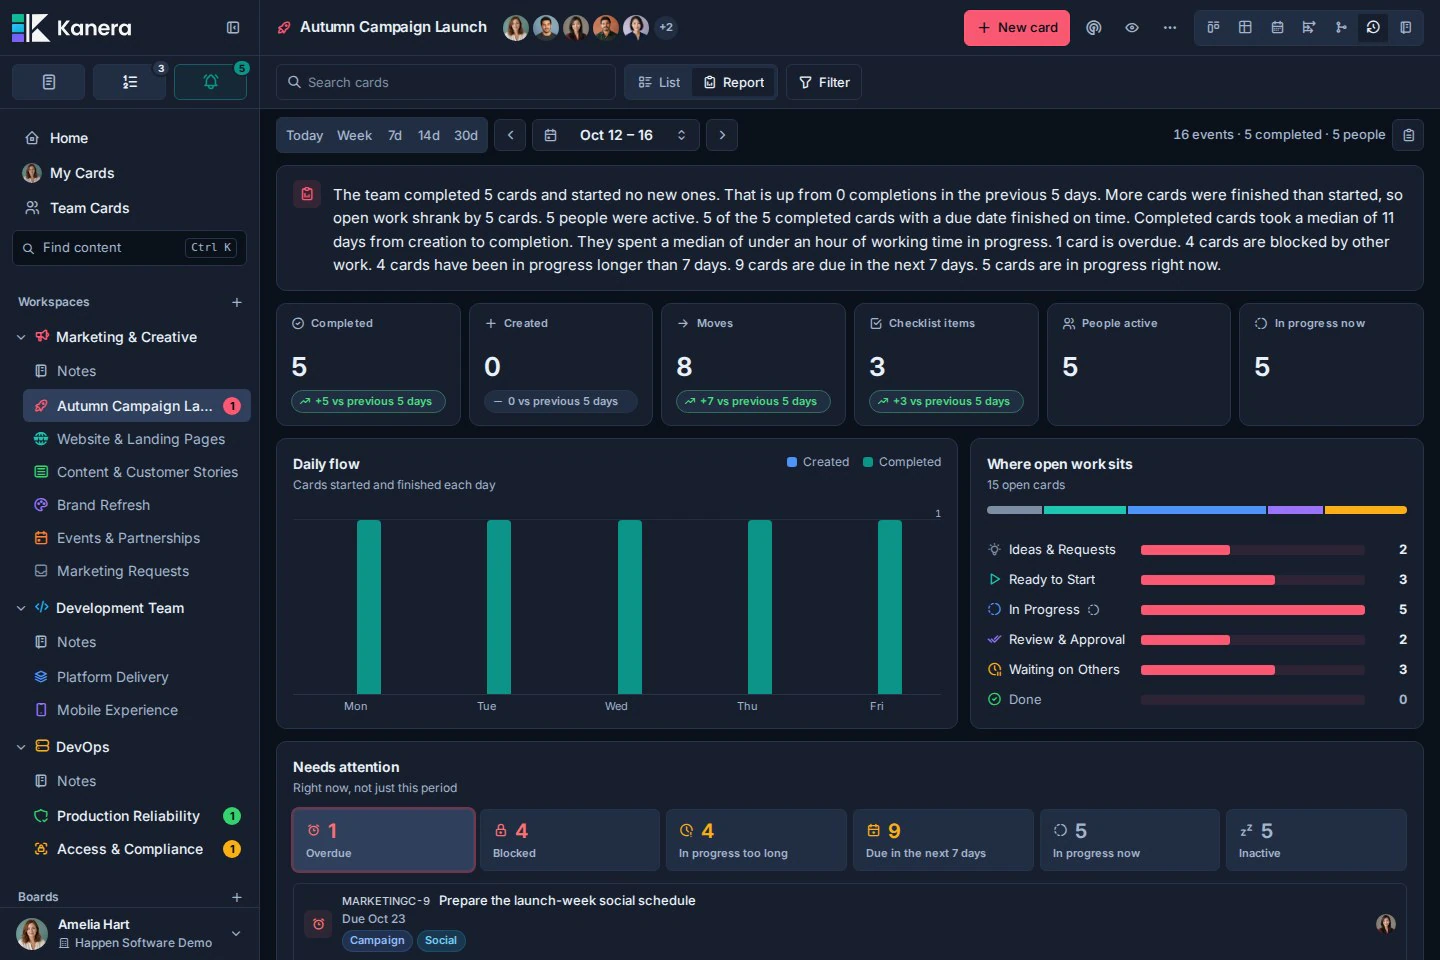Open the three-dot more options menu
The width and height of the screenshot is (1440, 960).
coord(1170,28)
